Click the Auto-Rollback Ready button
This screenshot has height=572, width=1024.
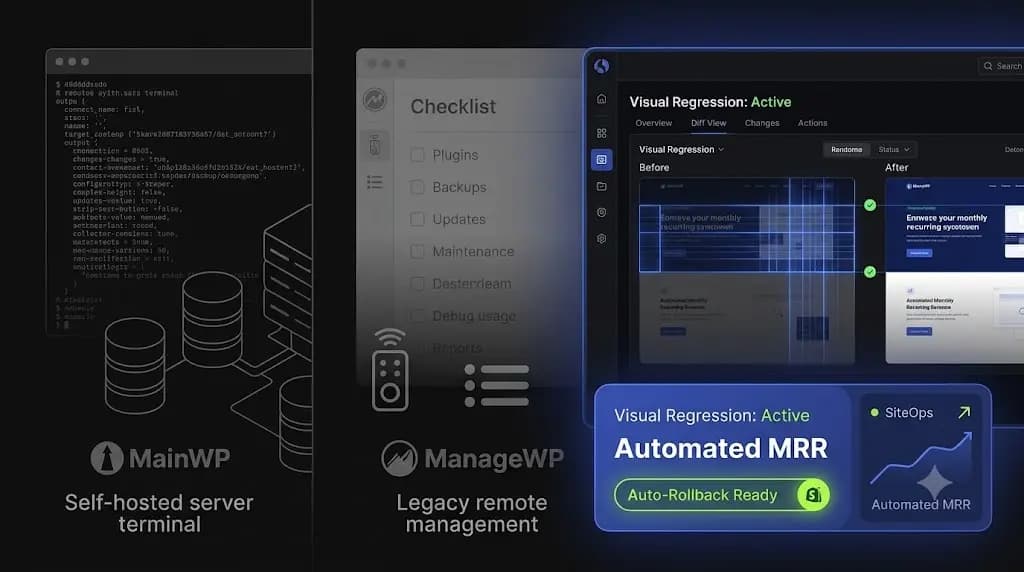coord(722,495)
